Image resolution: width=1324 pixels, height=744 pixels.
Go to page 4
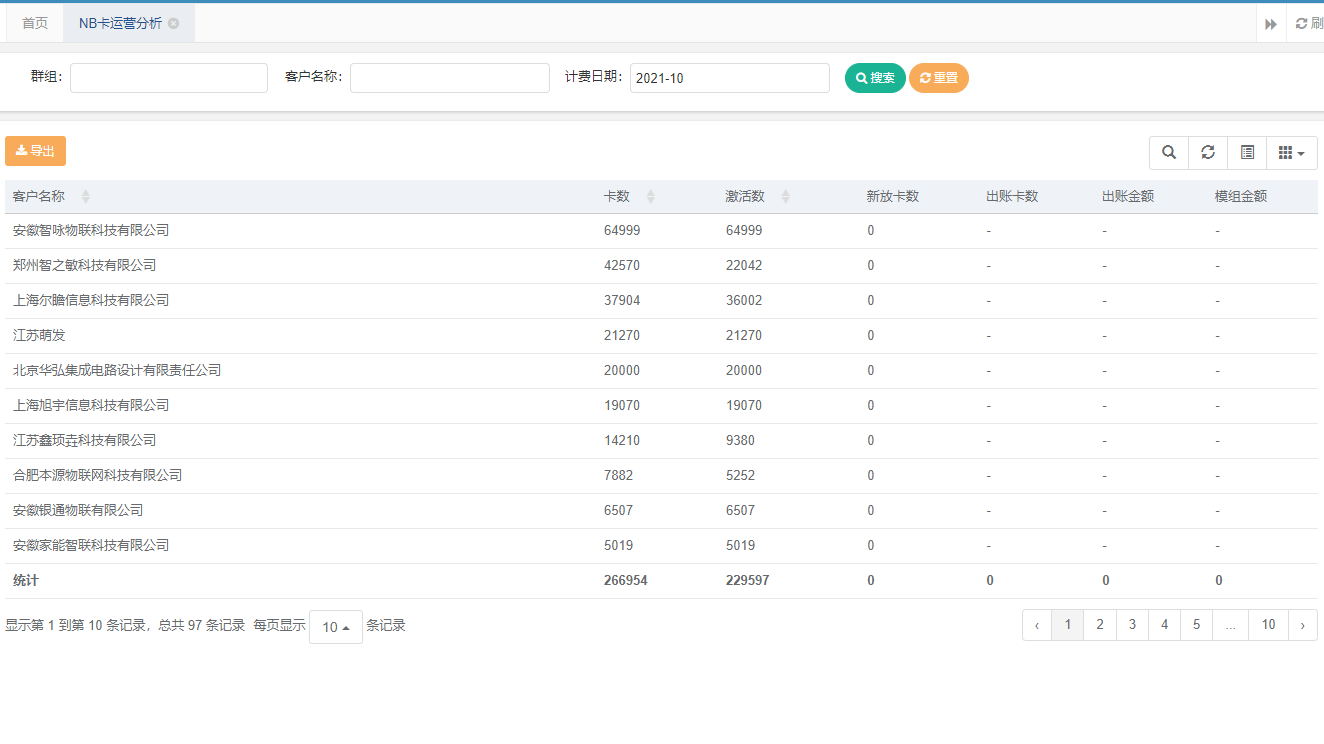pos(1164,625)
